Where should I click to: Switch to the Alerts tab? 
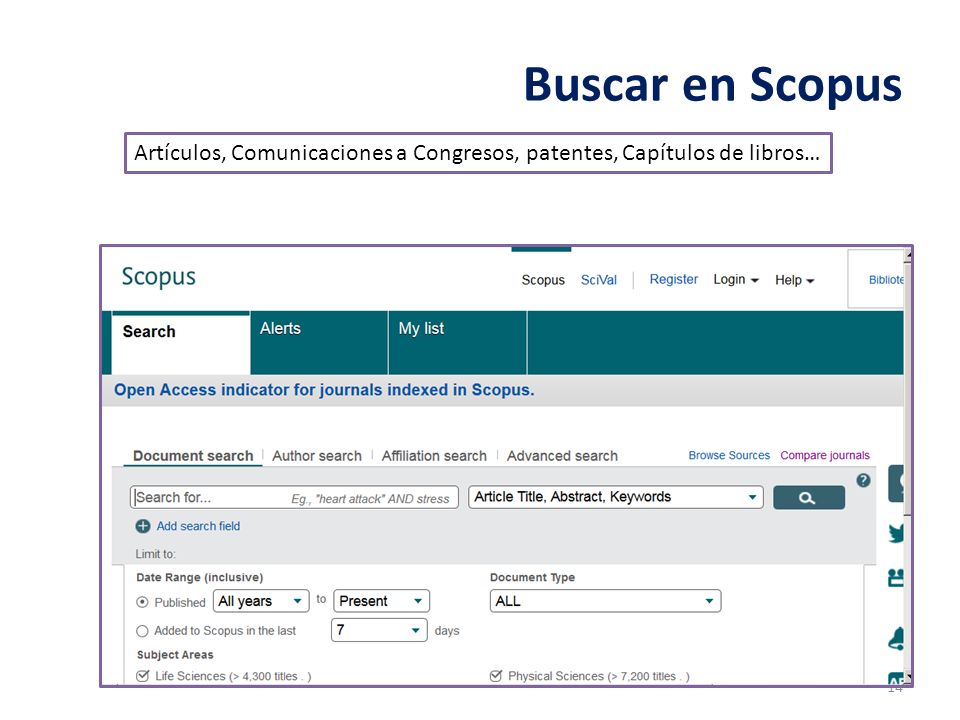(x=319, y=343)
